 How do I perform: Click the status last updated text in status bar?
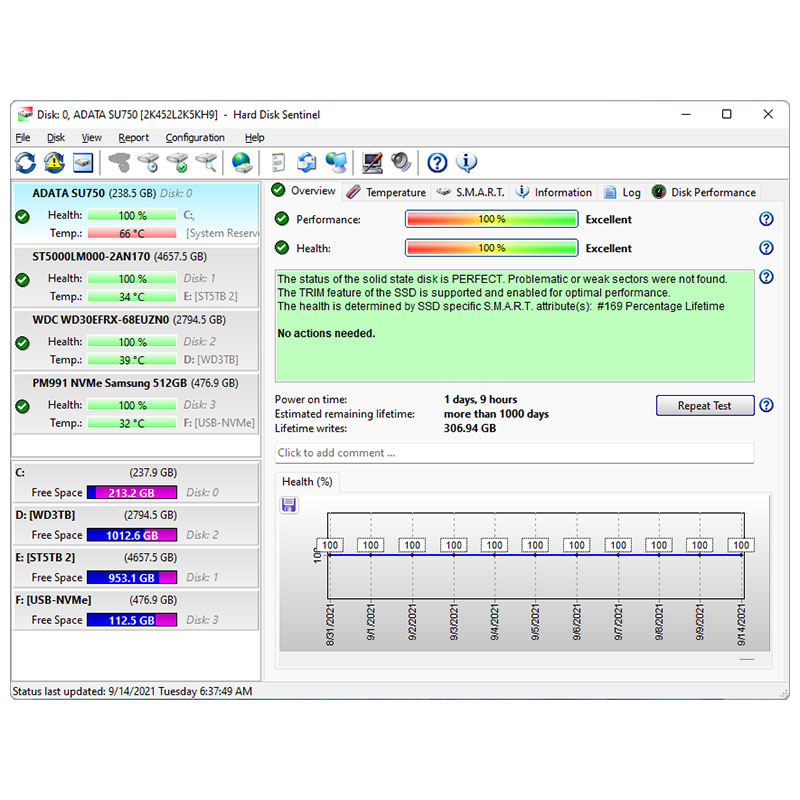click(x=132, y=691)
